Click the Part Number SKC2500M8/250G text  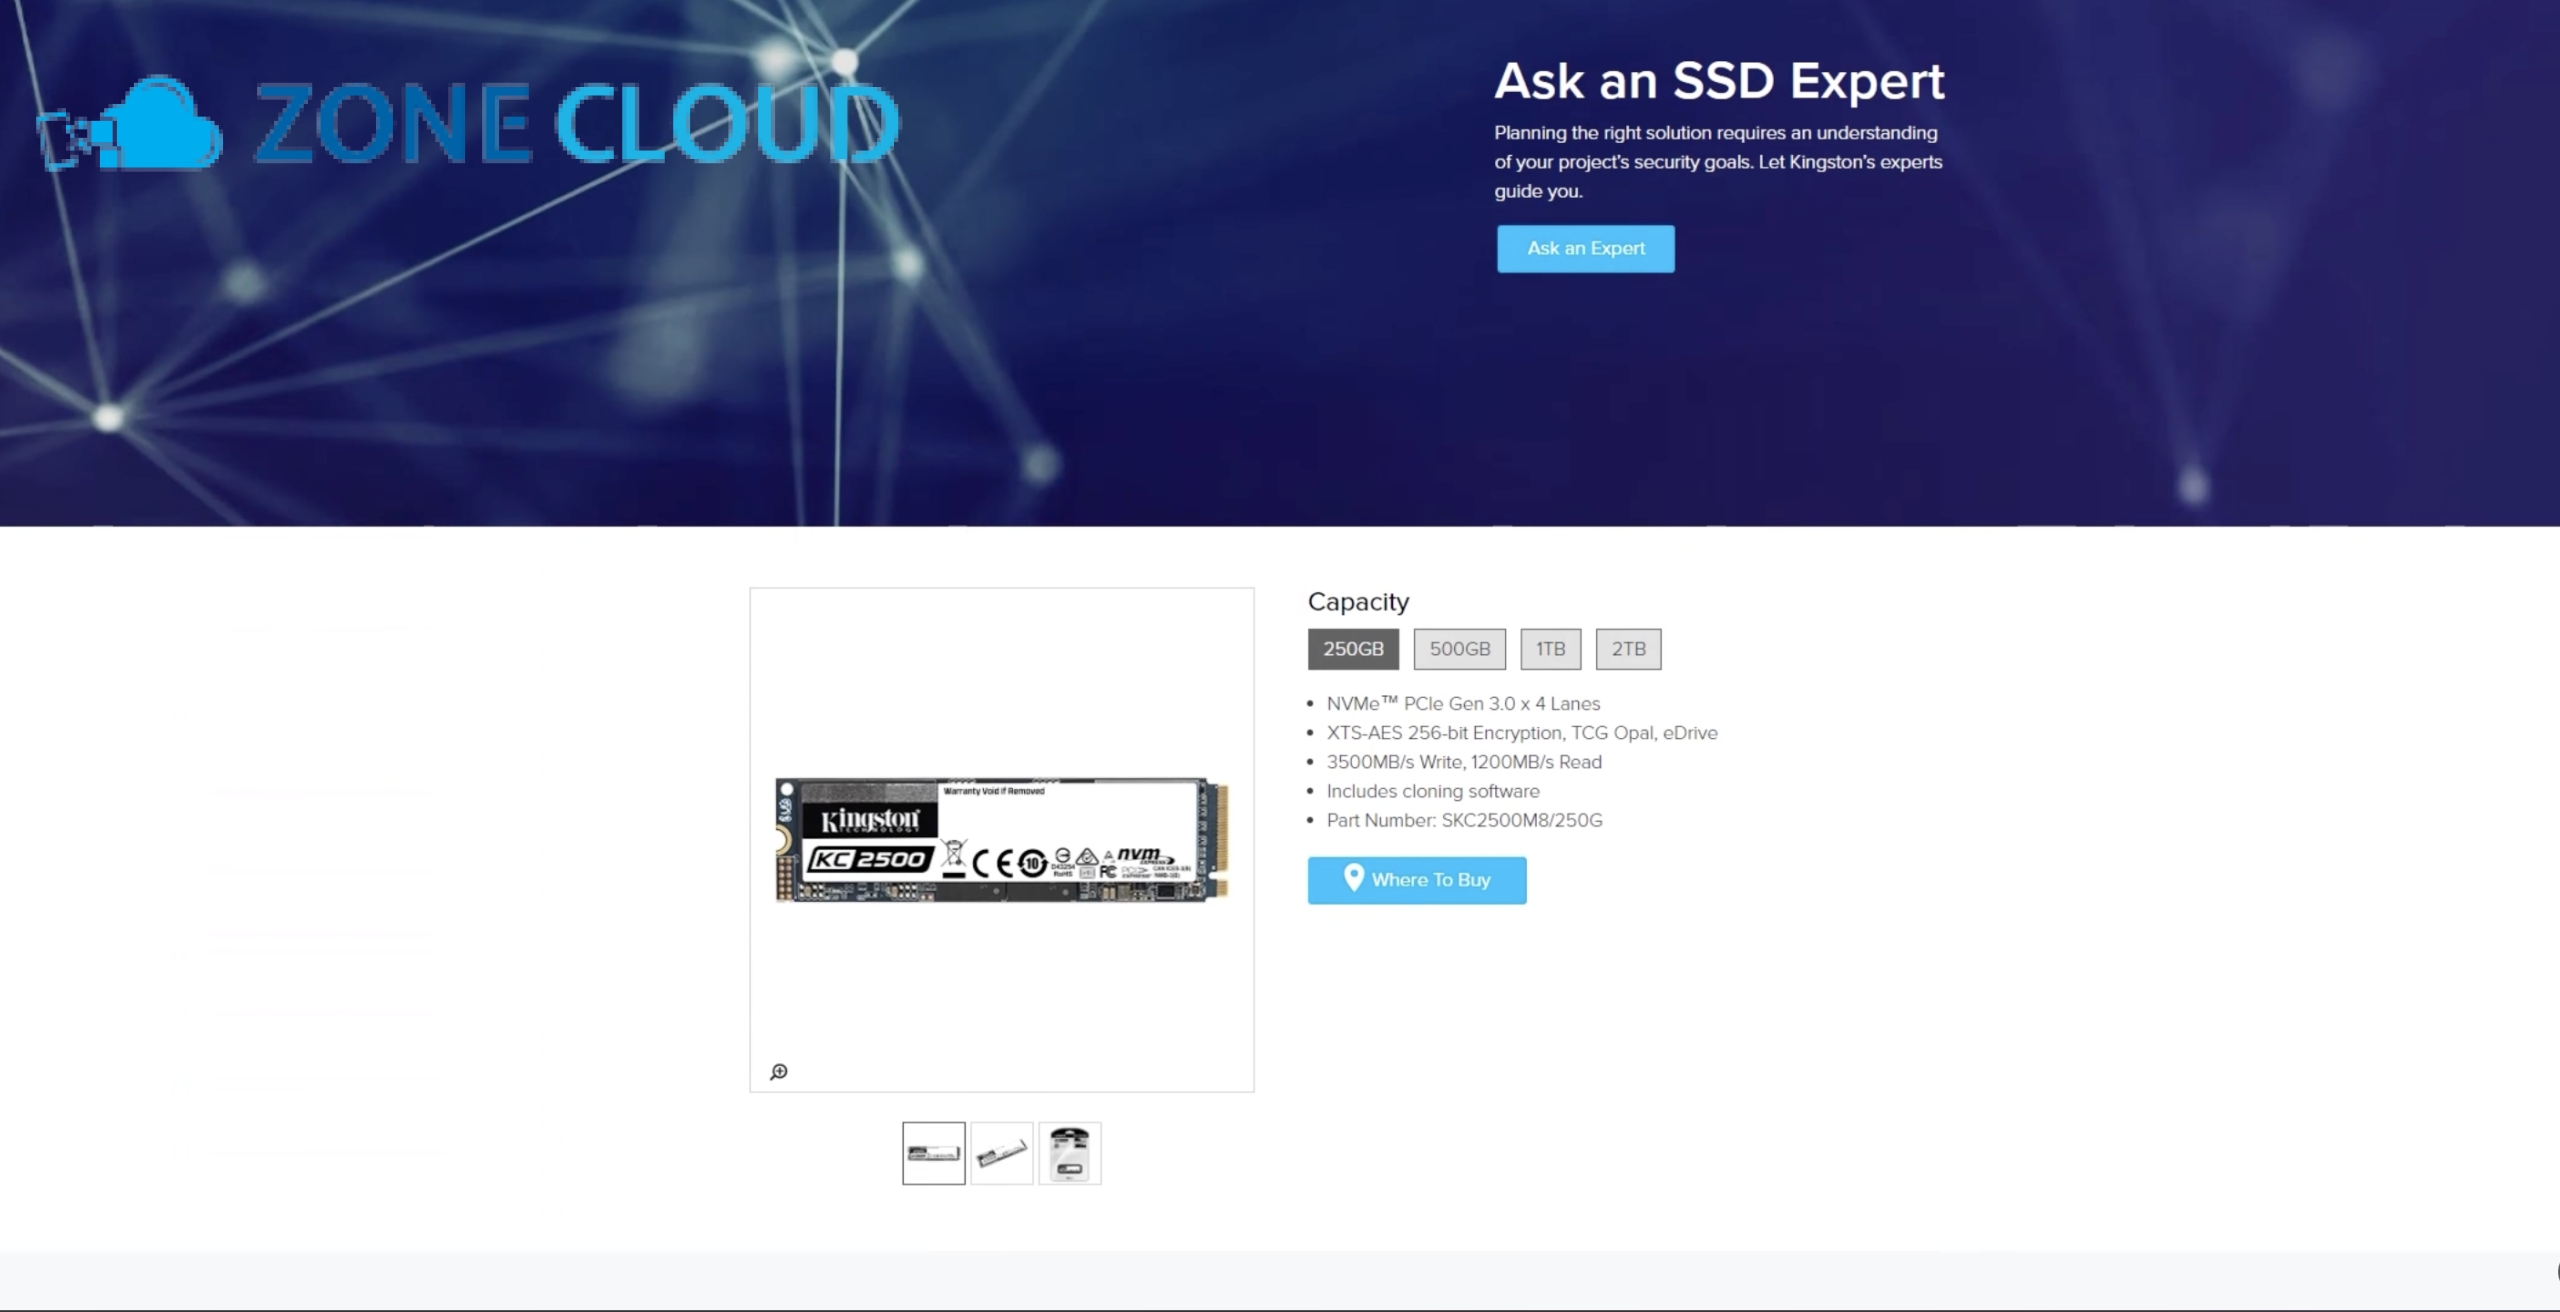click(x=1464, y=820)
